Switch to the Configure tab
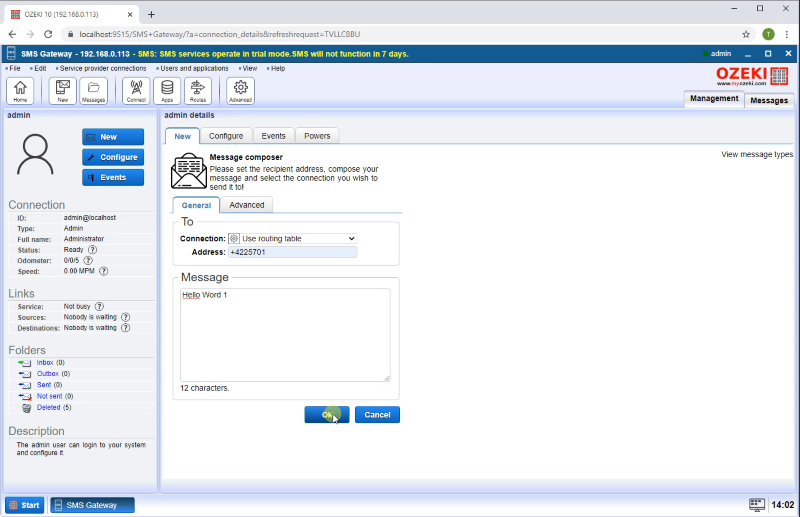The image size is (800, 517). tap(226, 136)
